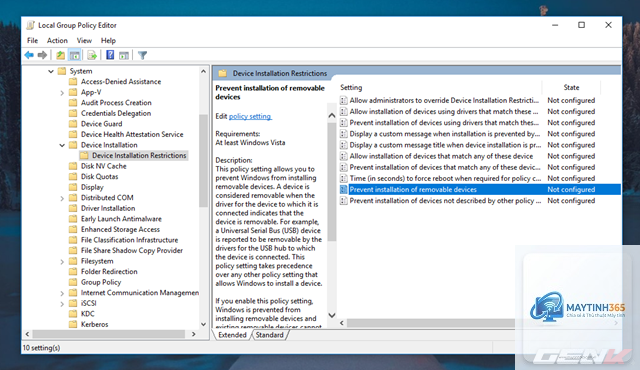Open Help via the blue question-mark icon
The image size is (640, 370).
click(x=110, y=55)
